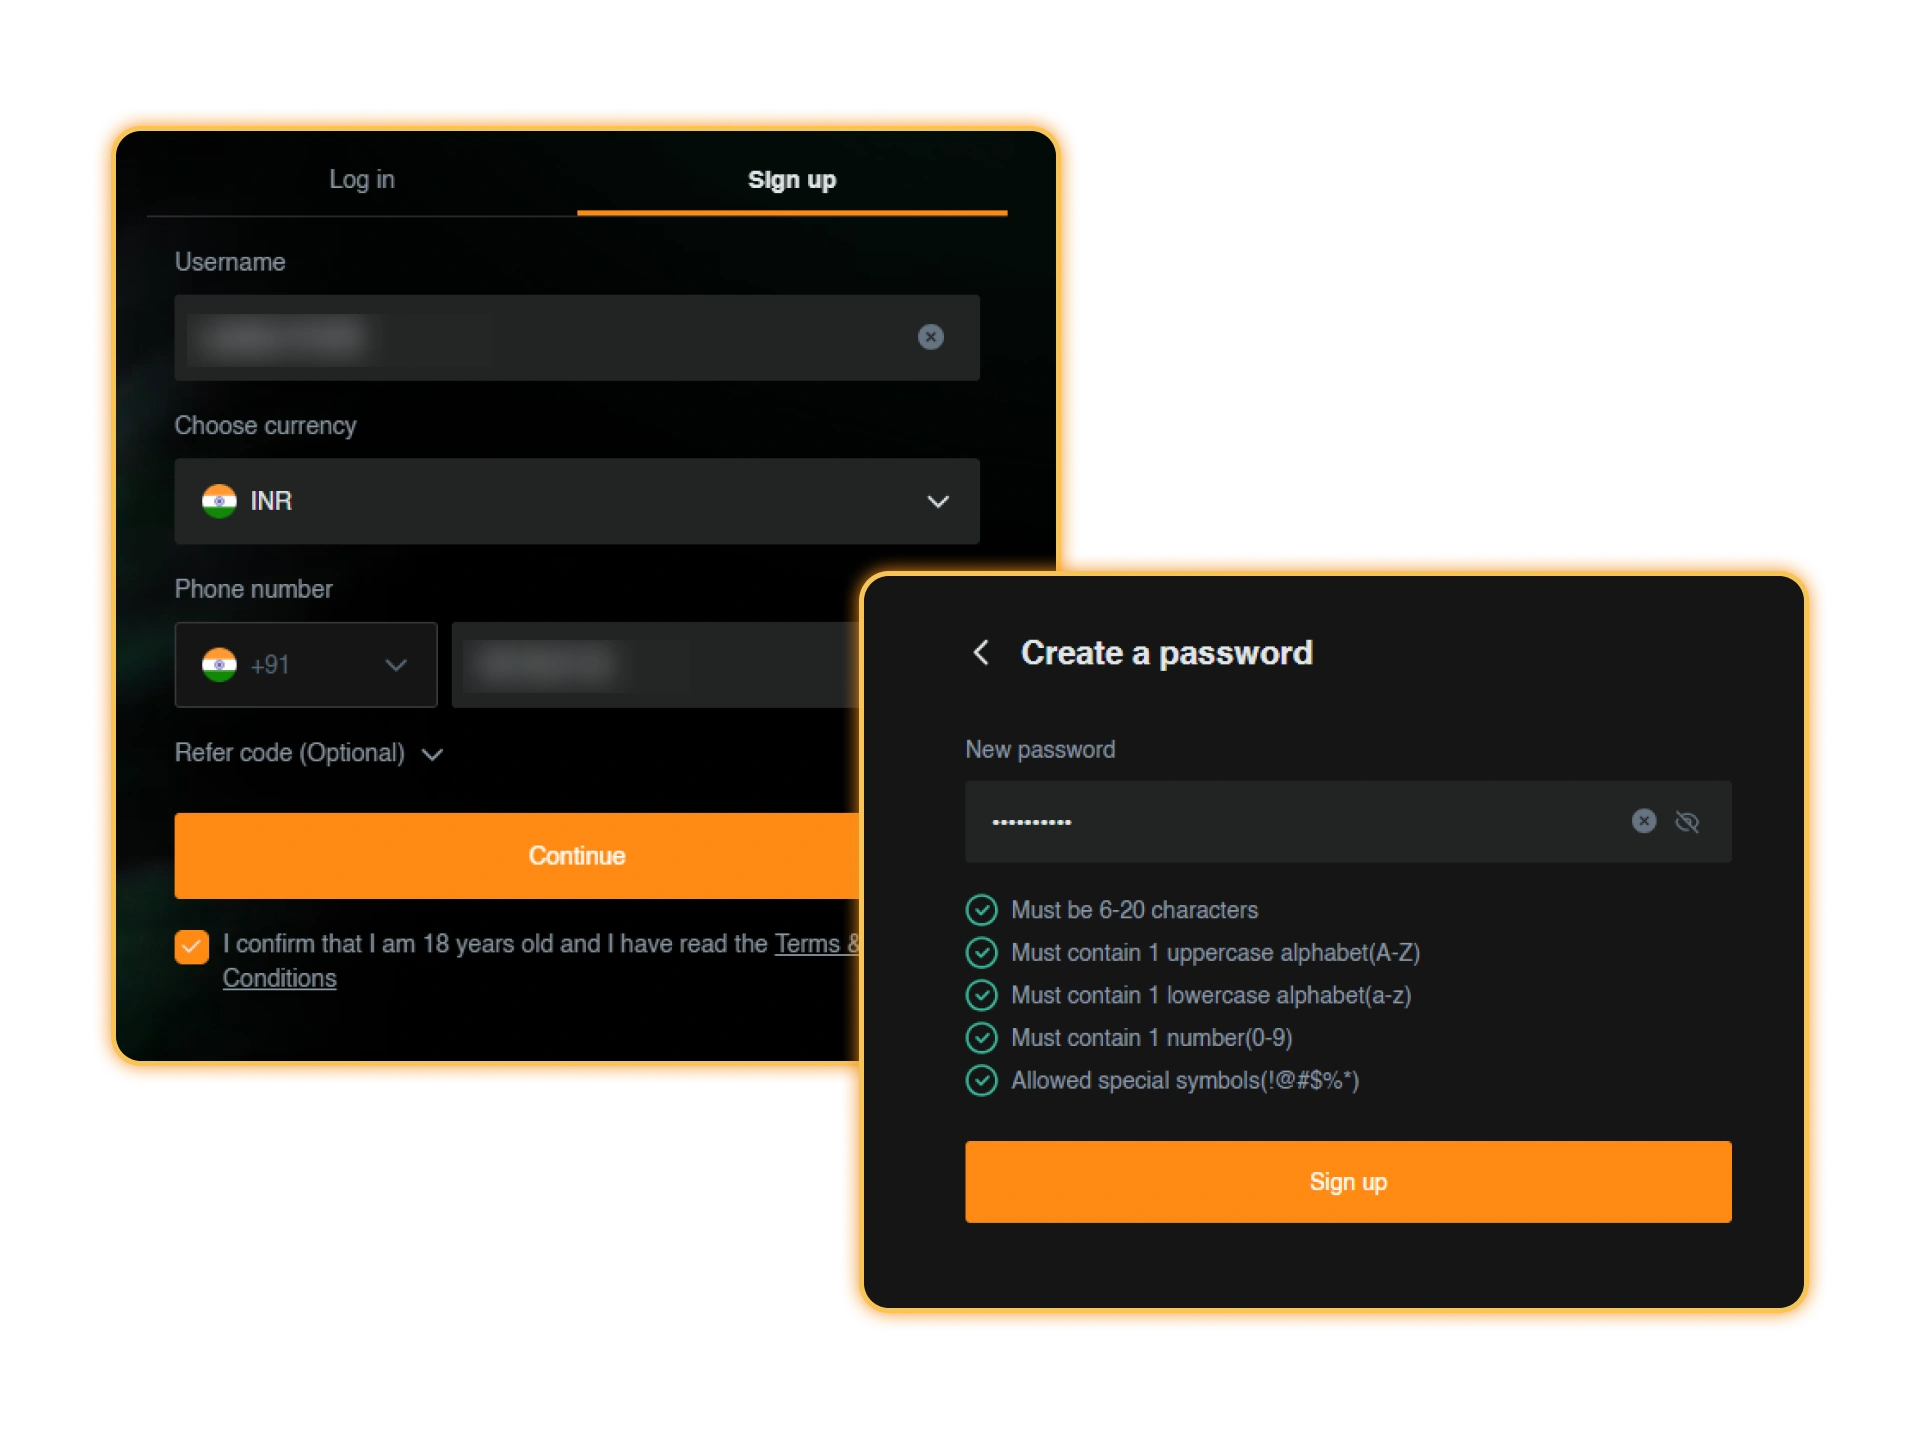Screen dimensions: 1920x1440
Task: Click checkmark beside 'Must contain 1 uppercase alphabet'
Action: click(x=982, y=952)
